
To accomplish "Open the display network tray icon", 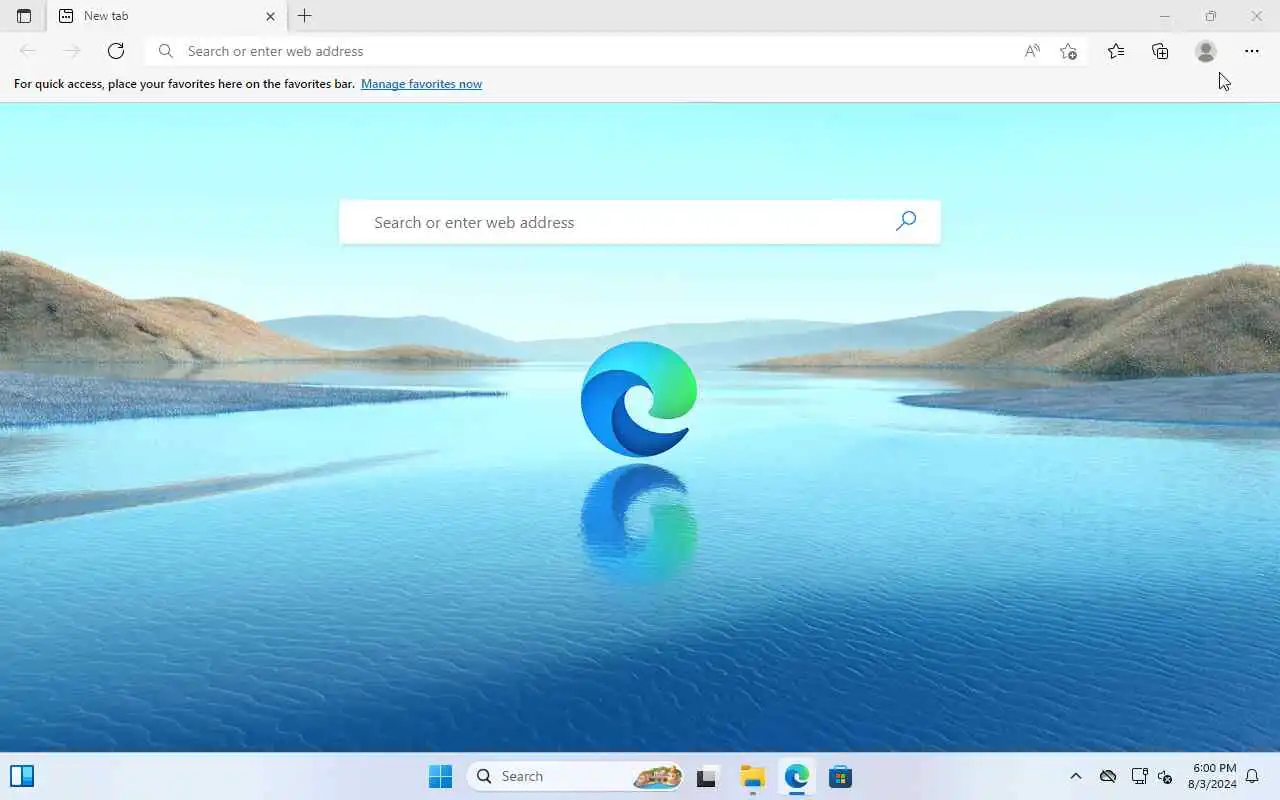I will [1139, 776].
